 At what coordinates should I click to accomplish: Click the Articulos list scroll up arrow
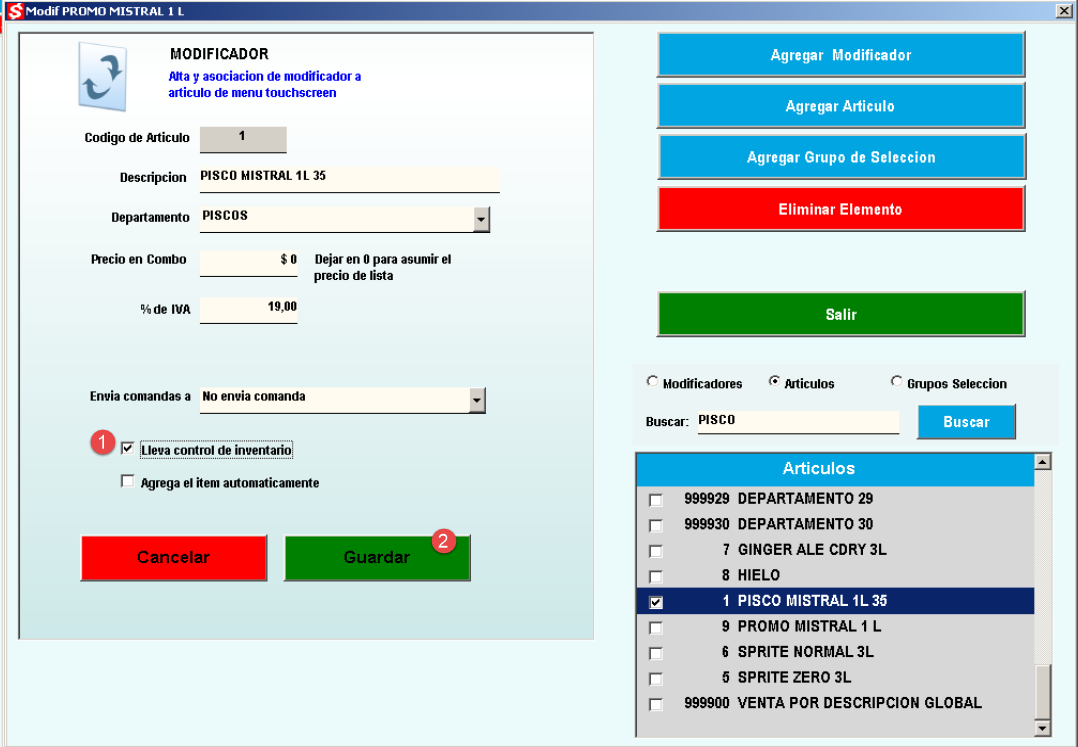[1042, 461]
